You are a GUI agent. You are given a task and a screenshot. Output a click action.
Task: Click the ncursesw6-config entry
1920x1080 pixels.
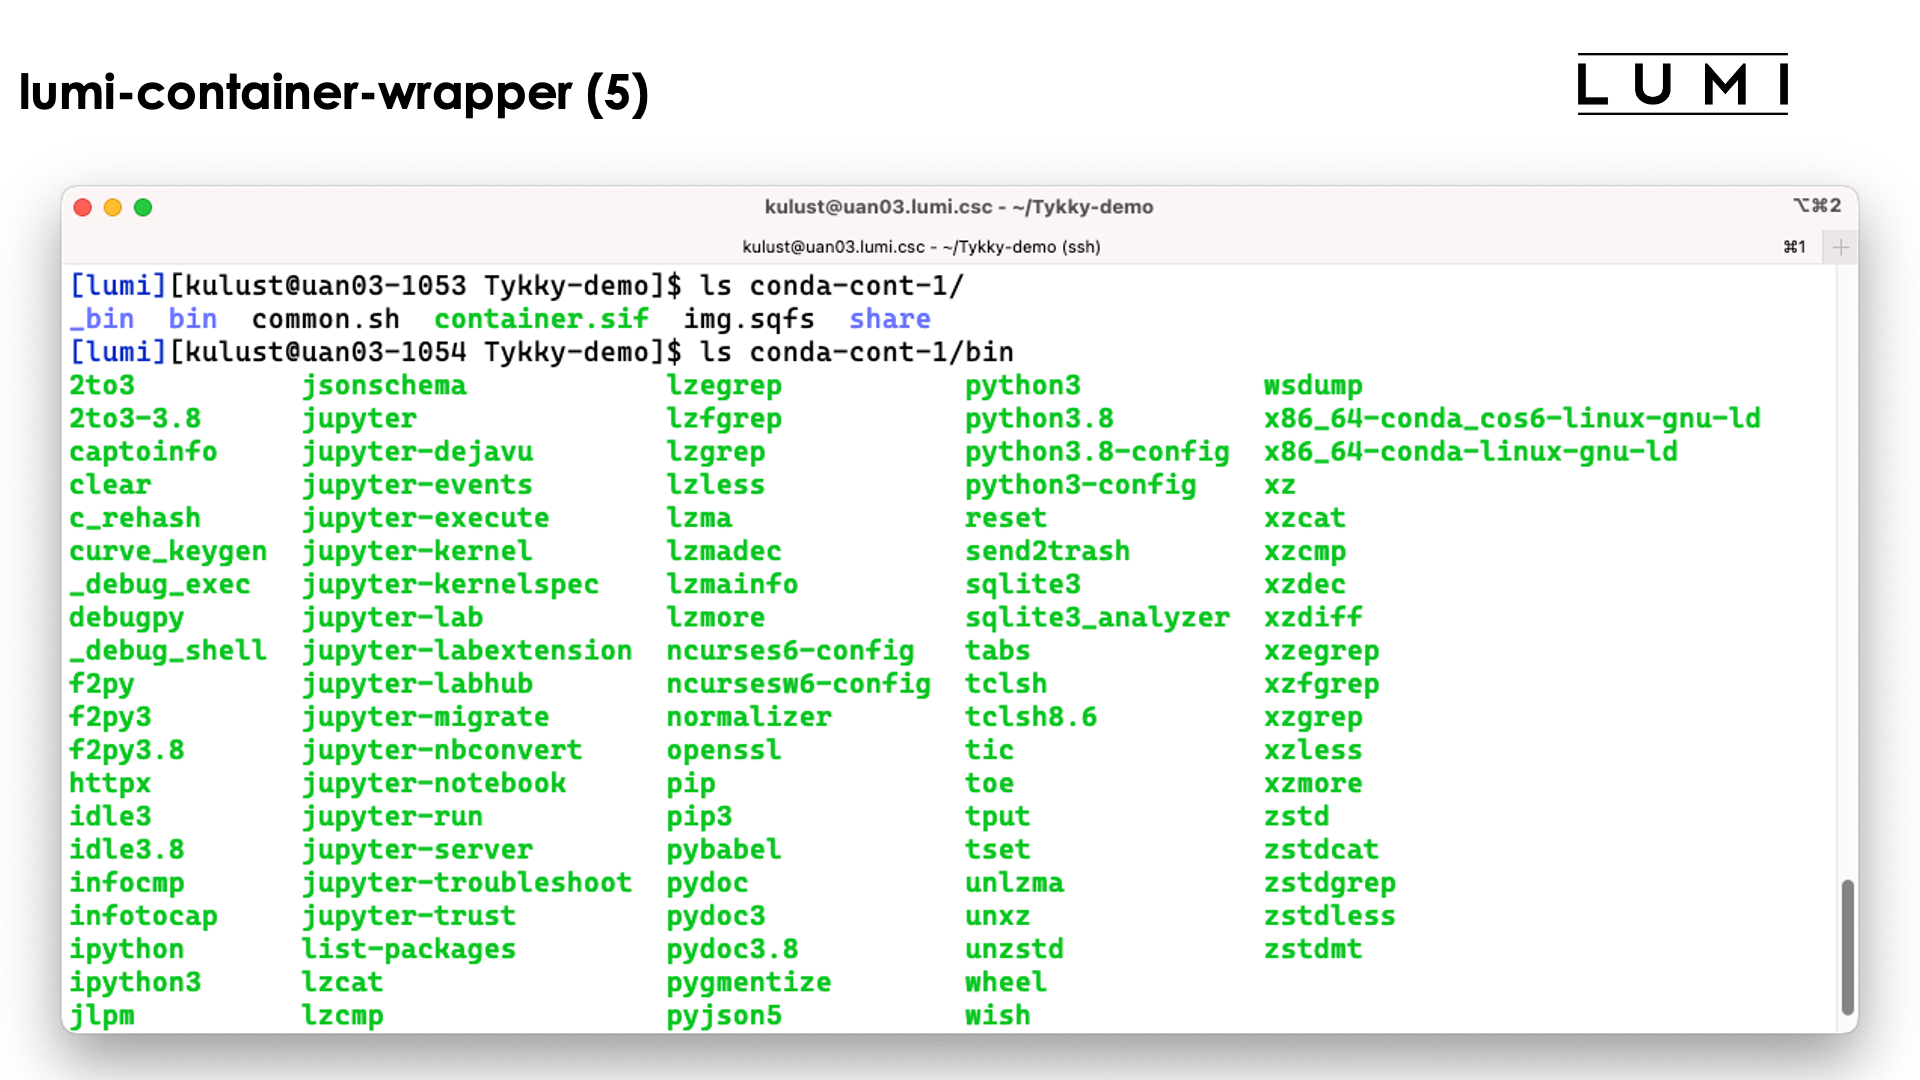pyautogui.click(x=798, y=684)
